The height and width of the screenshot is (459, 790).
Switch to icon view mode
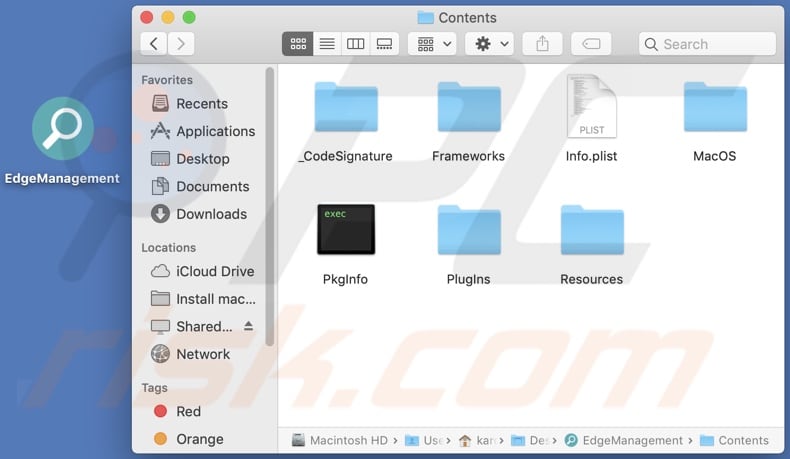[x=297, y=44]
